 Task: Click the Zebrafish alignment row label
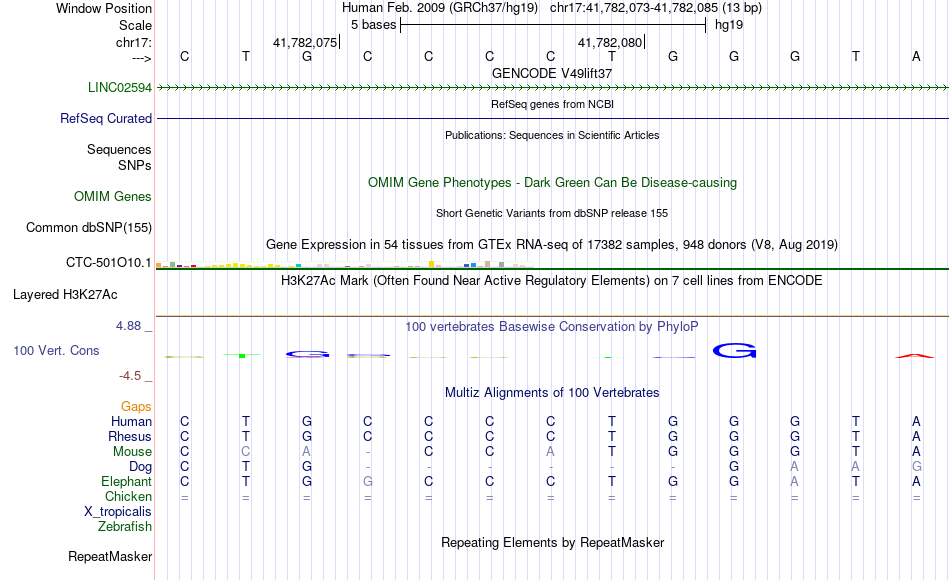click(125, 526)
